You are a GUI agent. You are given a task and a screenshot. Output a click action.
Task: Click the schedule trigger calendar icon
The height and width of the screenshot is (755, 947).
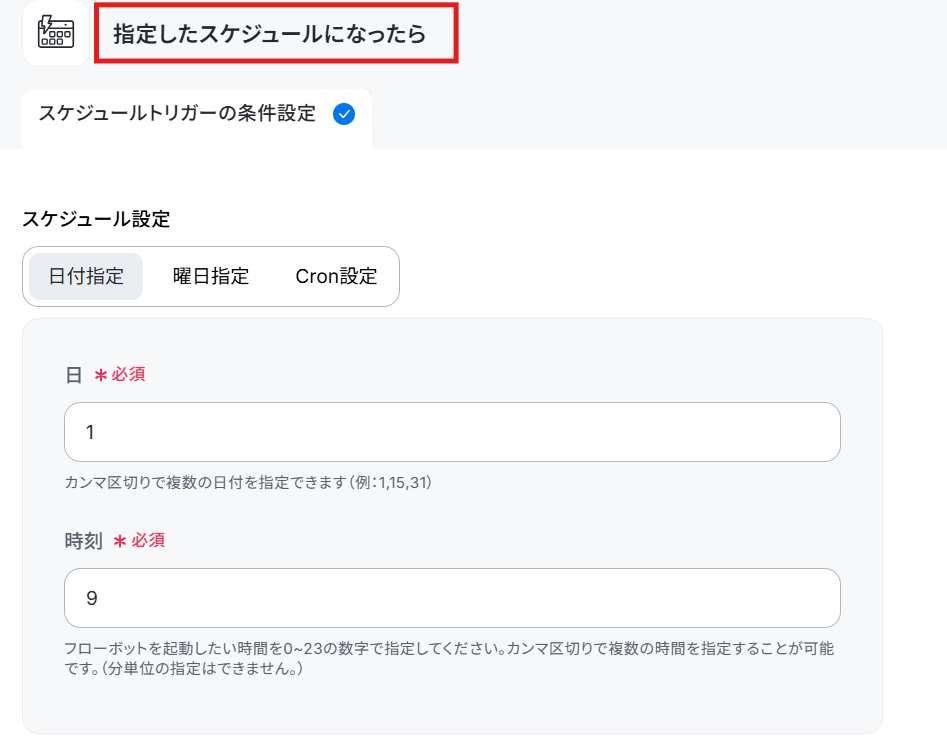[56, 33]
